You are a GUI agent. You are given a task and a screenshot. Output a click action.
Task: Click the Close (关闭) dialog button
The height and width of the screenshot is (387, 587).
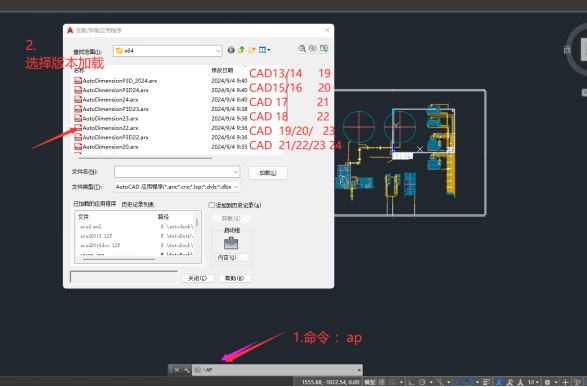(198, 278)
